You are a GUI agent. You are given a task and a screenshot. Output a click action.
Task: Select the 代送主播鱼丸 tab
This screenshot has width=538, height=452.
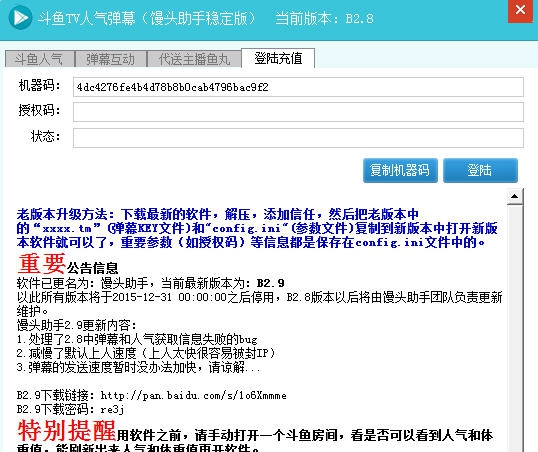[194, 59]
